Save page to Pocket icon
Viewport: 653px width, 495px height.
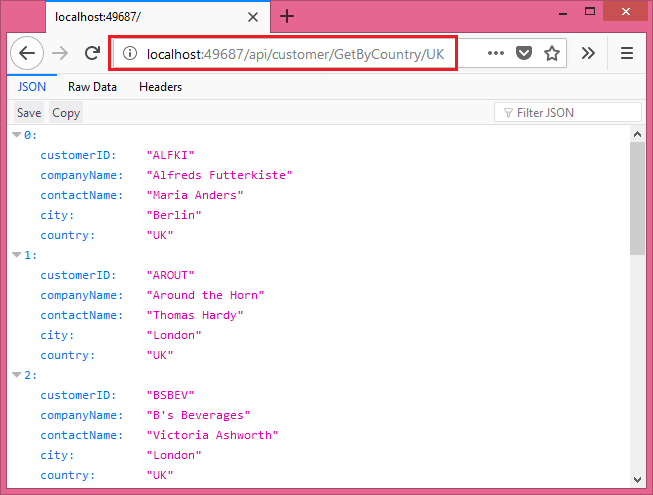pyautogui.click(x=524, y=53)
